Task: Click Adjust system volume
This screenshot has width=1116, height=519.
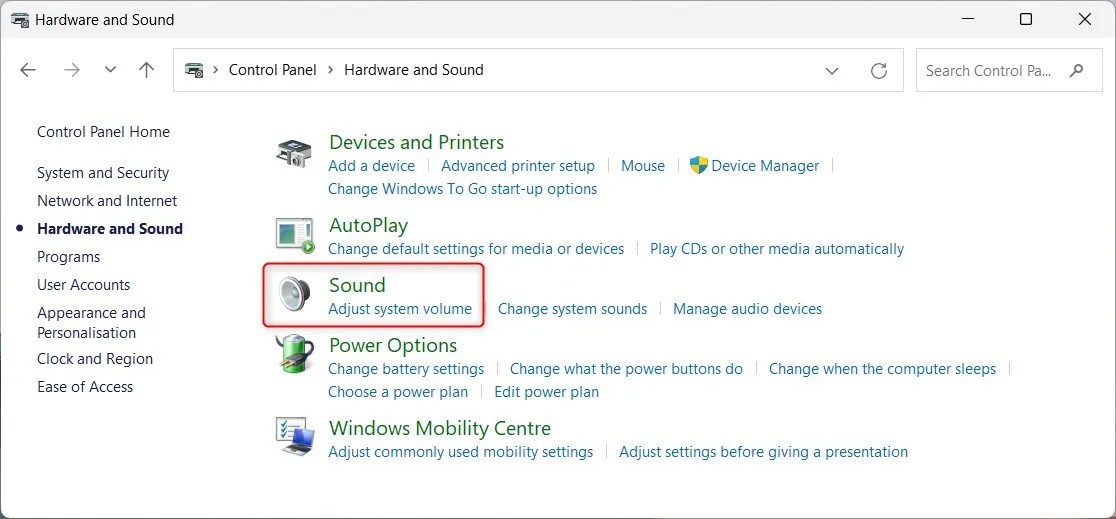Action: tap(400, 309)
